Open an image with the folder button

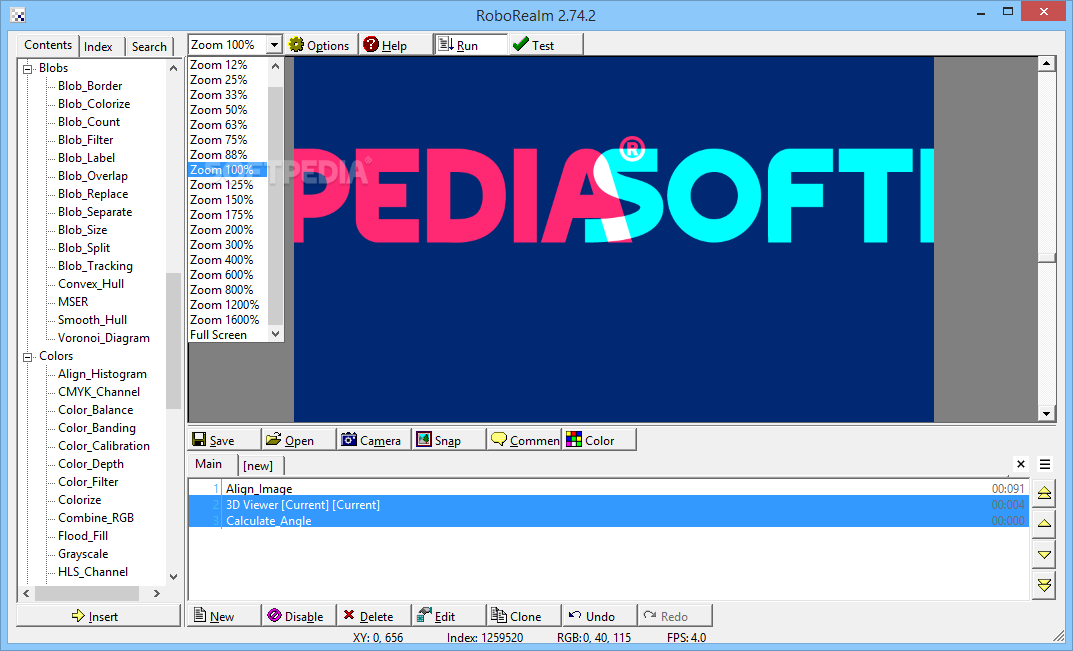[299, 440]
